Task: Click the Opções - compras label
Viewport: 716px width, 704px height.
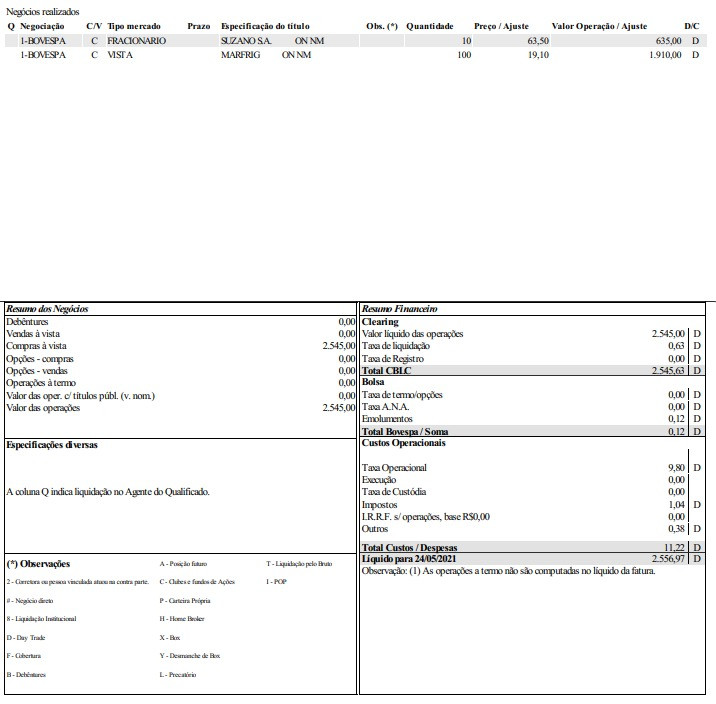Action: (40, 359)
